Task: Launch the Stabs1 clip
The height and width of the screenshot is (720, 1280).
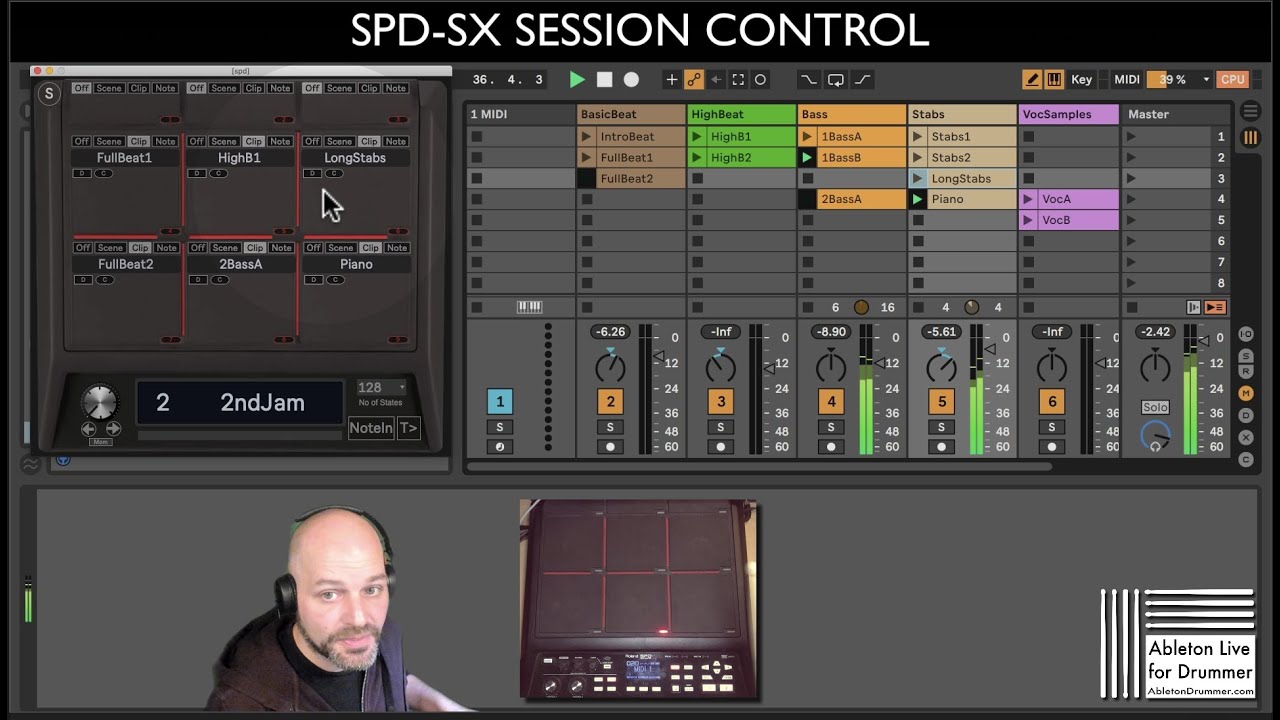Action: coord(917,136)
